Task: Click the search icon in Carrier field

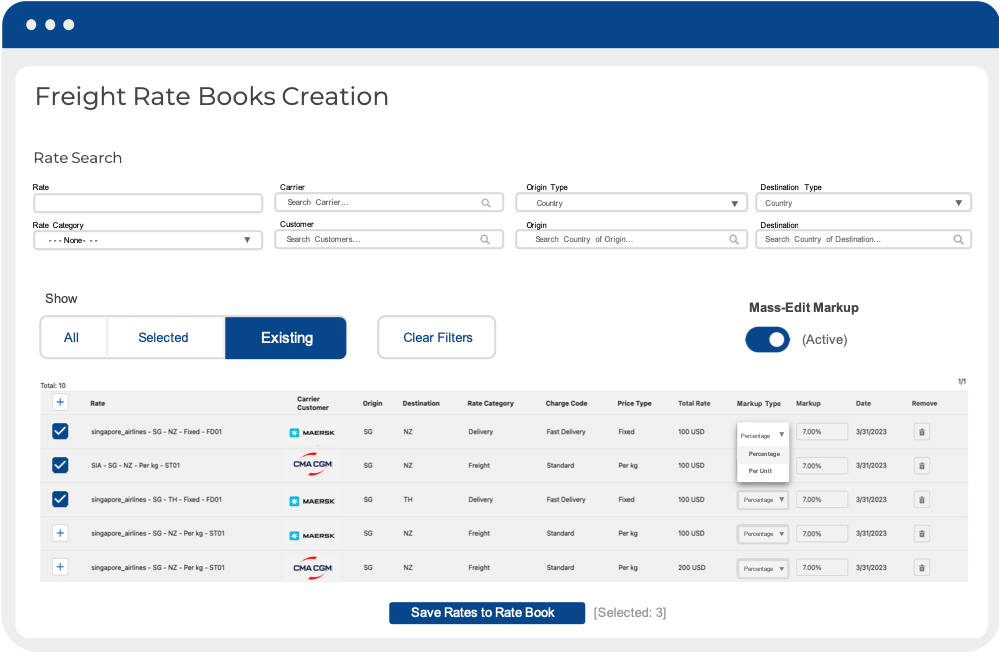Action: point(486,202)
